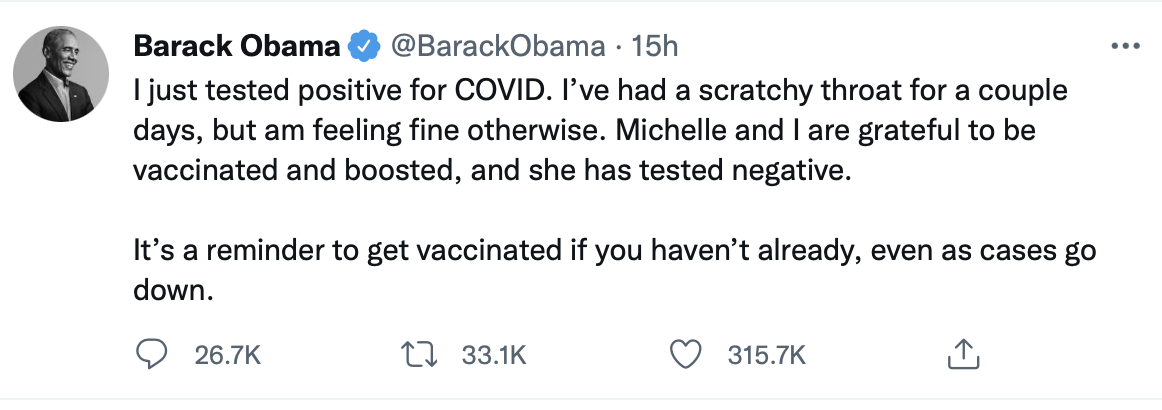Click the 15h timestamp
Image resolution: width=1162 pixels, height=410 pixels.
point(655,47)
